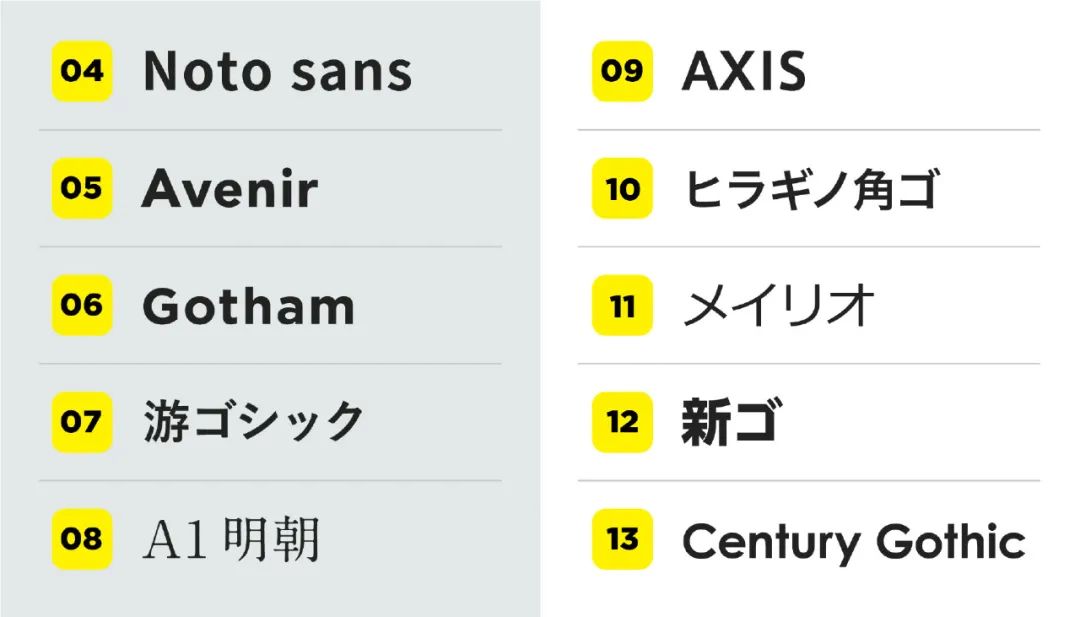Screen dimensions: 1080x617
Task: Click the Noto sans font name
Action: pyautogui.click(x=277, y=72)
